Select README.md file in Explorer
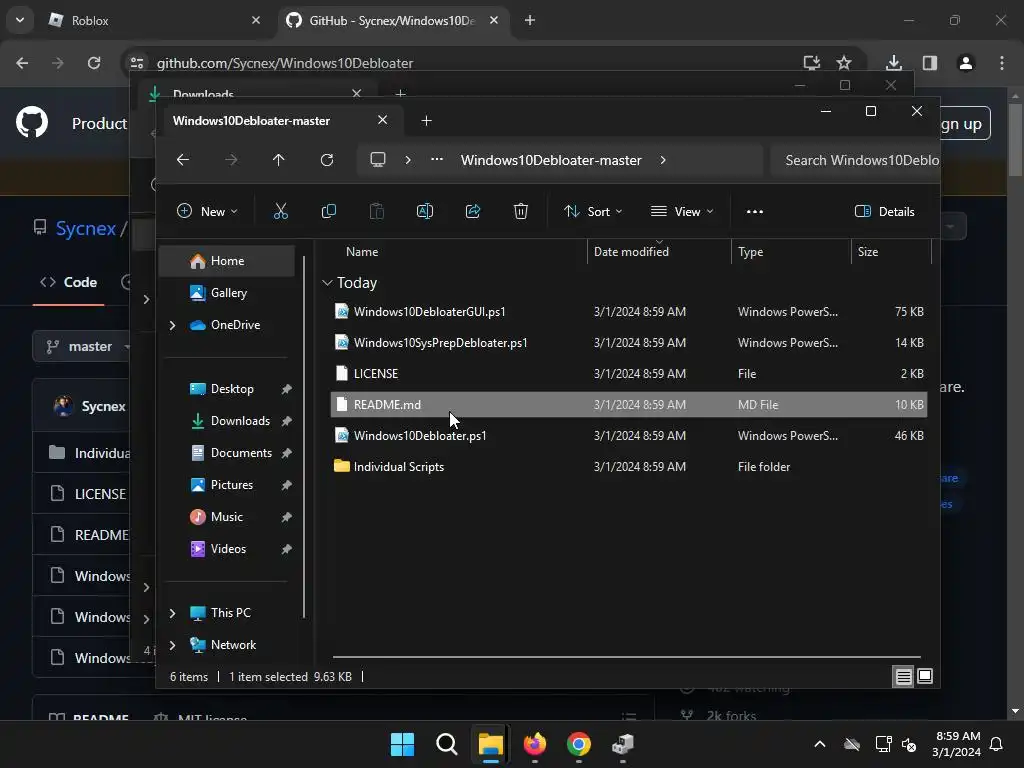The image size is (1024, 768). [628, 404]
